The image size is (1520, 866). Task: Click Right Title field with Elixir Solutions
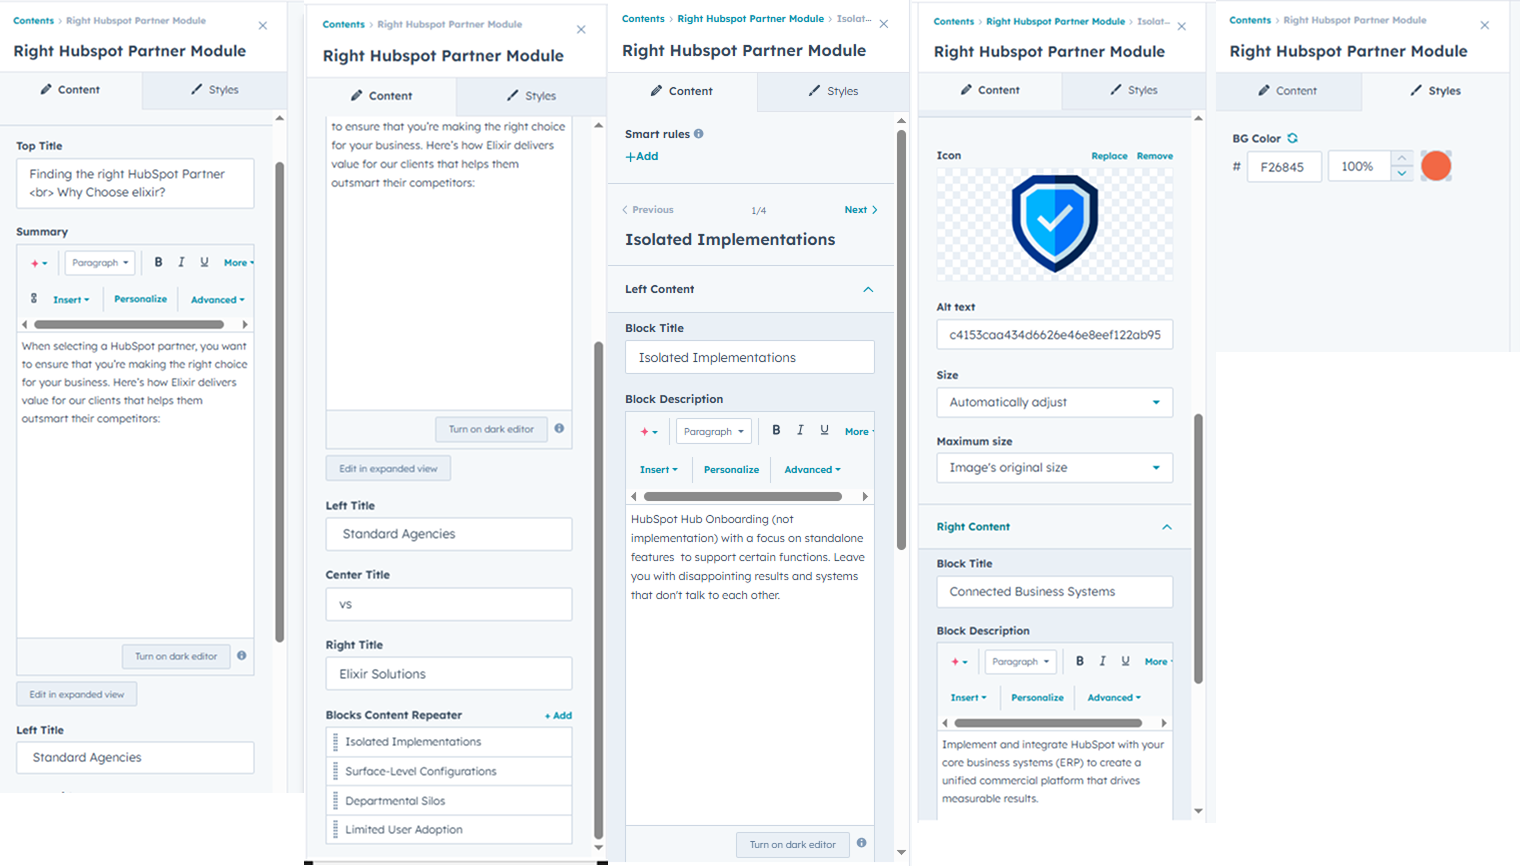pyautogui.click(x=449, y=674)
